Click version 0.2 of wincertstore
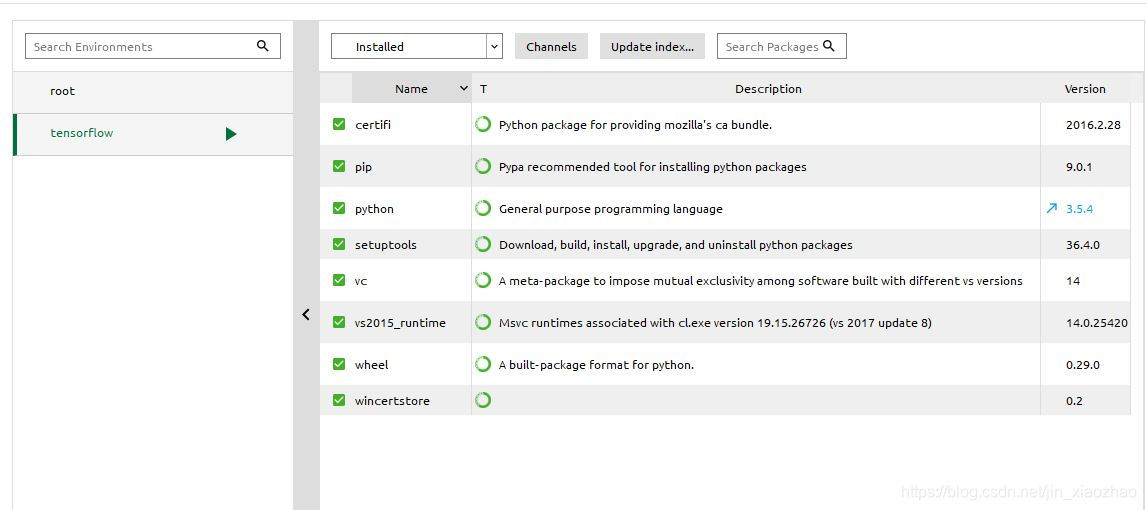Viewport: 1146px width, 510px height. [x=1074, y=400]
